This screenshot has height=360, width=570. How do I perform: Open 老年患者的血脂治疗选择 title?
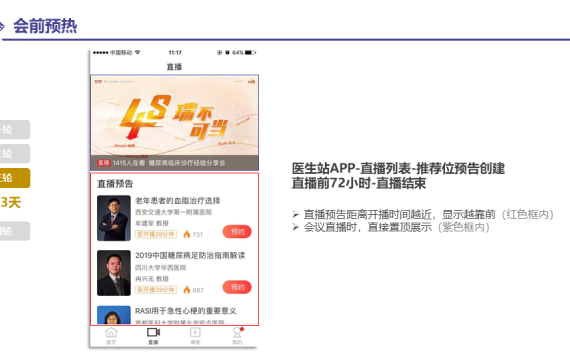[178, 201]
